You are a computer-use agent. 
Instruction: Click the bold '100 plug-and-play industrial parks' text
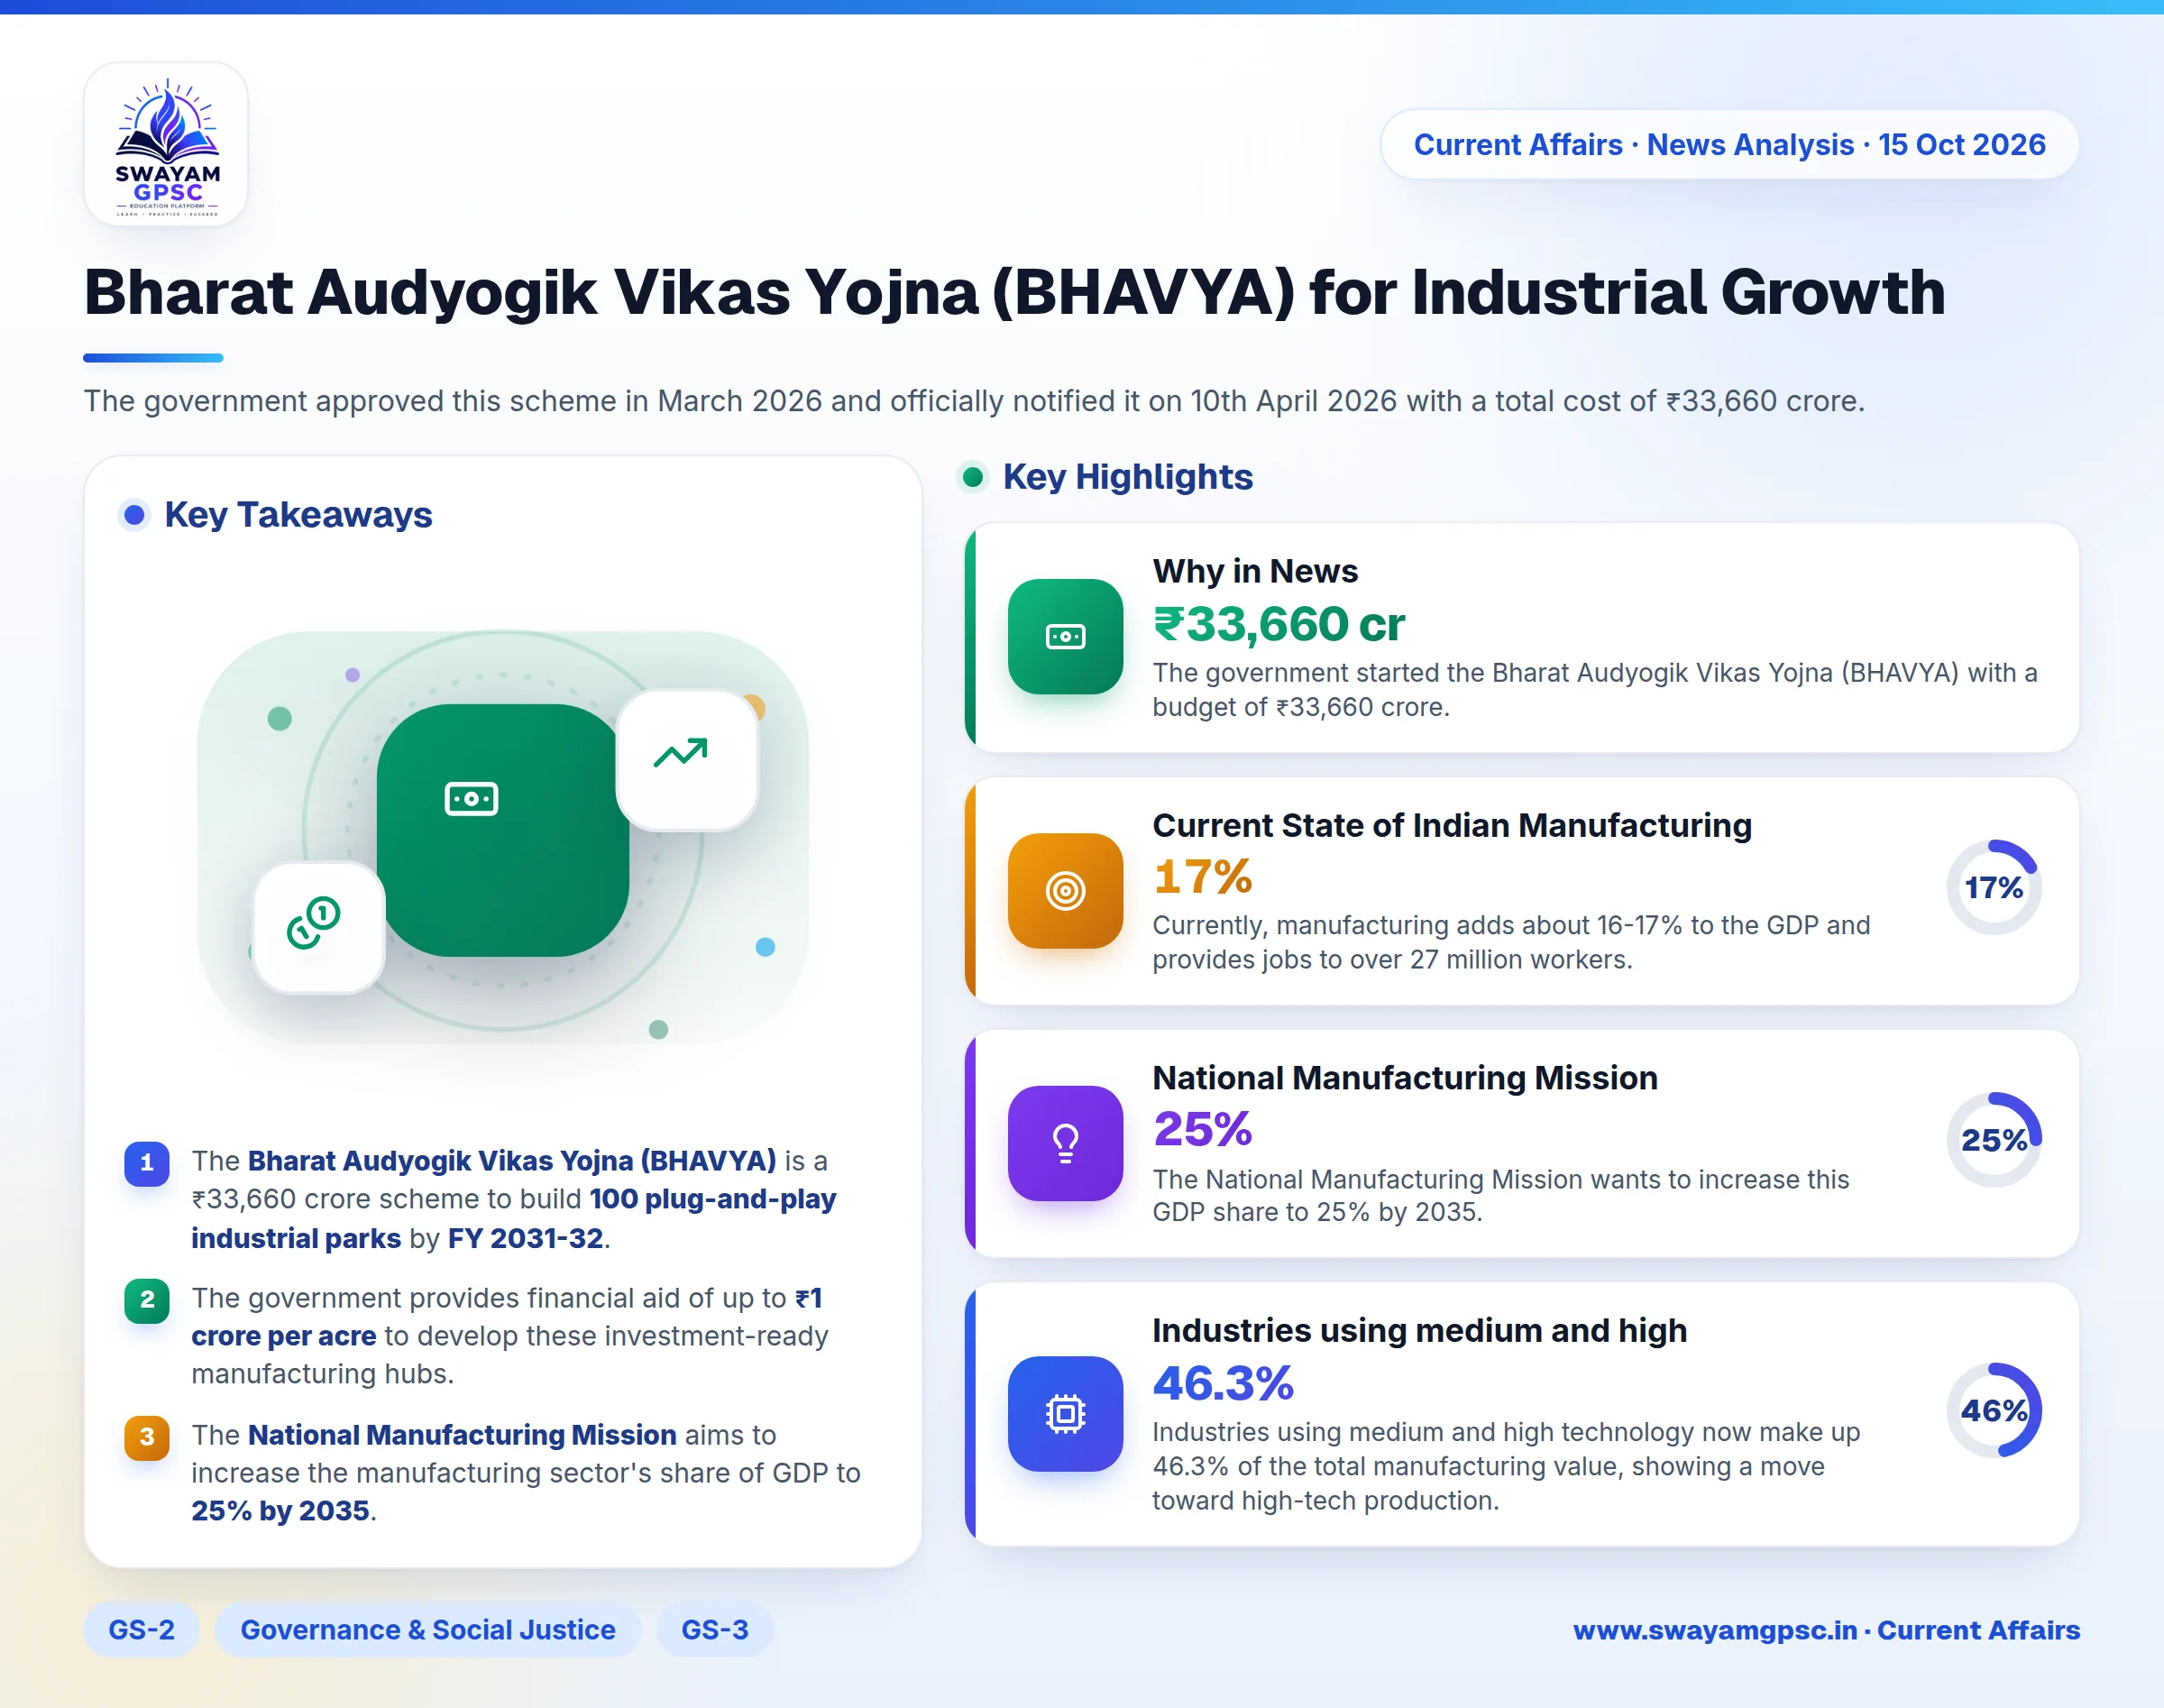coord(513,1219)
